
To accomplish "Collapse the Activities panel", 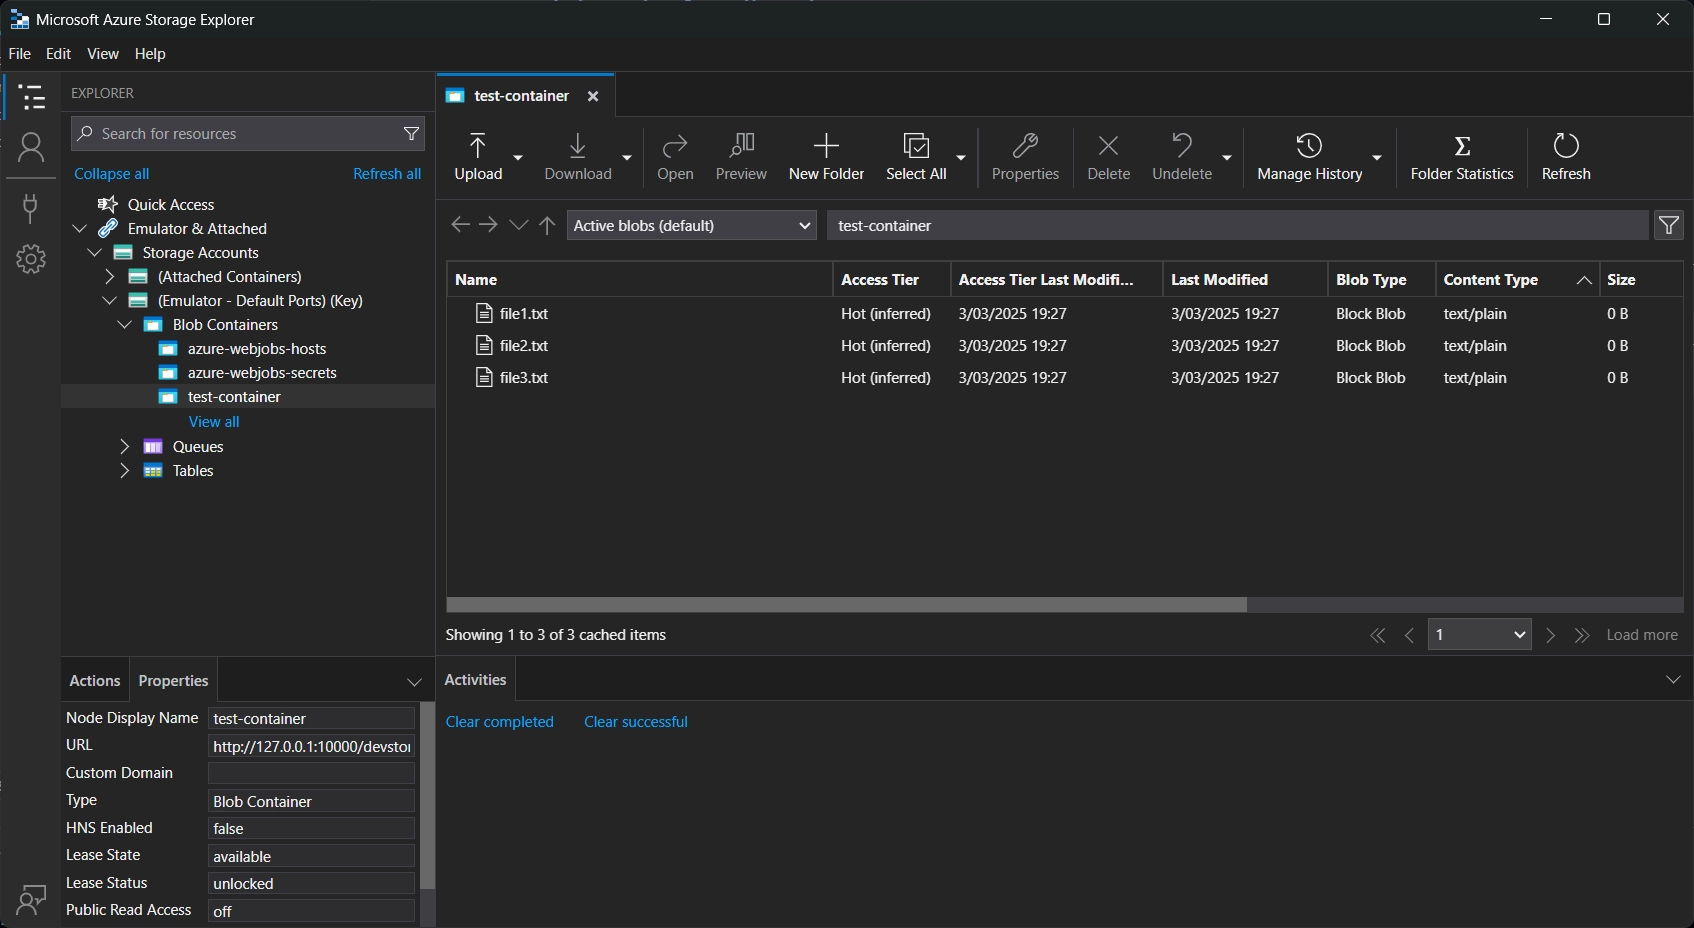I will pos(1673,680).
